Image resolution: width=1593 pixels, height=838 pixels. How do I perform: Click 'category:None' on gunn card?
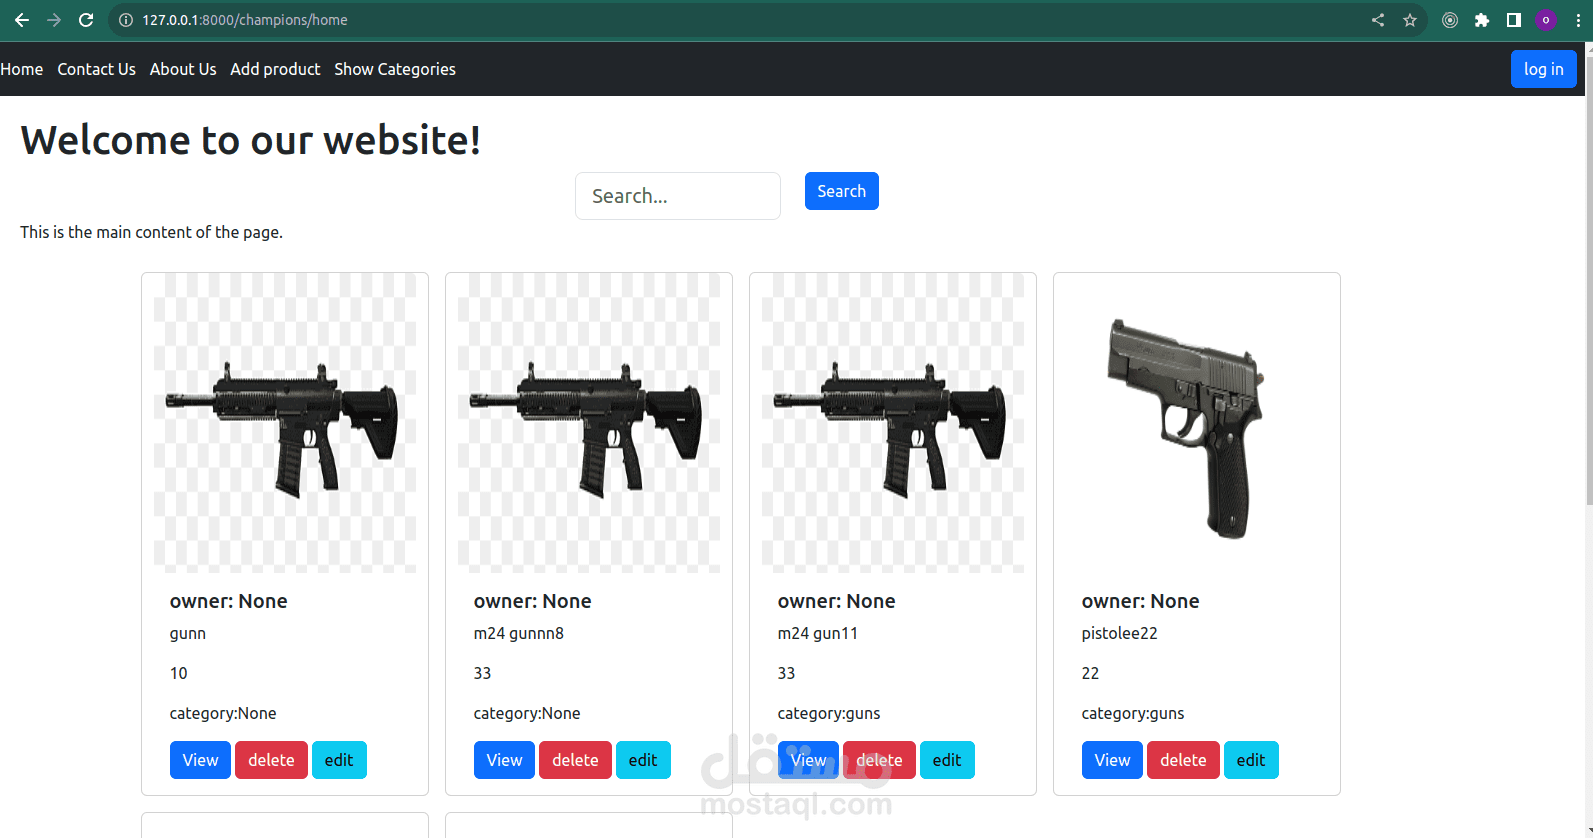223,713
